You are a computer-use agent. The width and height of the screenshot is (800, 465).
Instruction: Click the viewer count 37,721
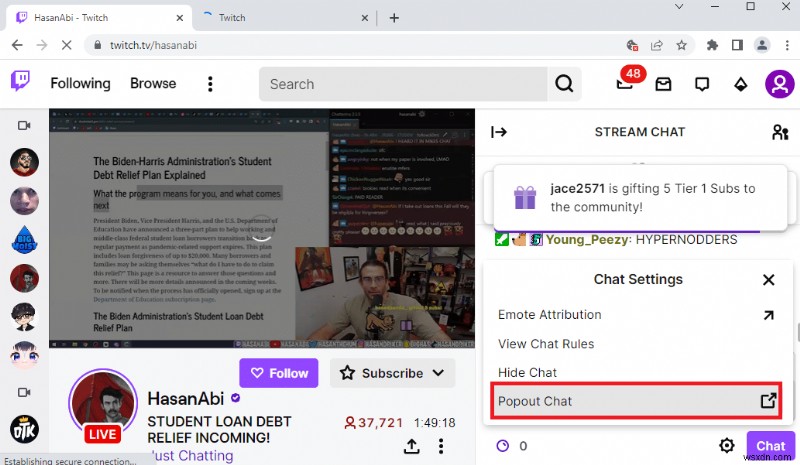[375, 423]
